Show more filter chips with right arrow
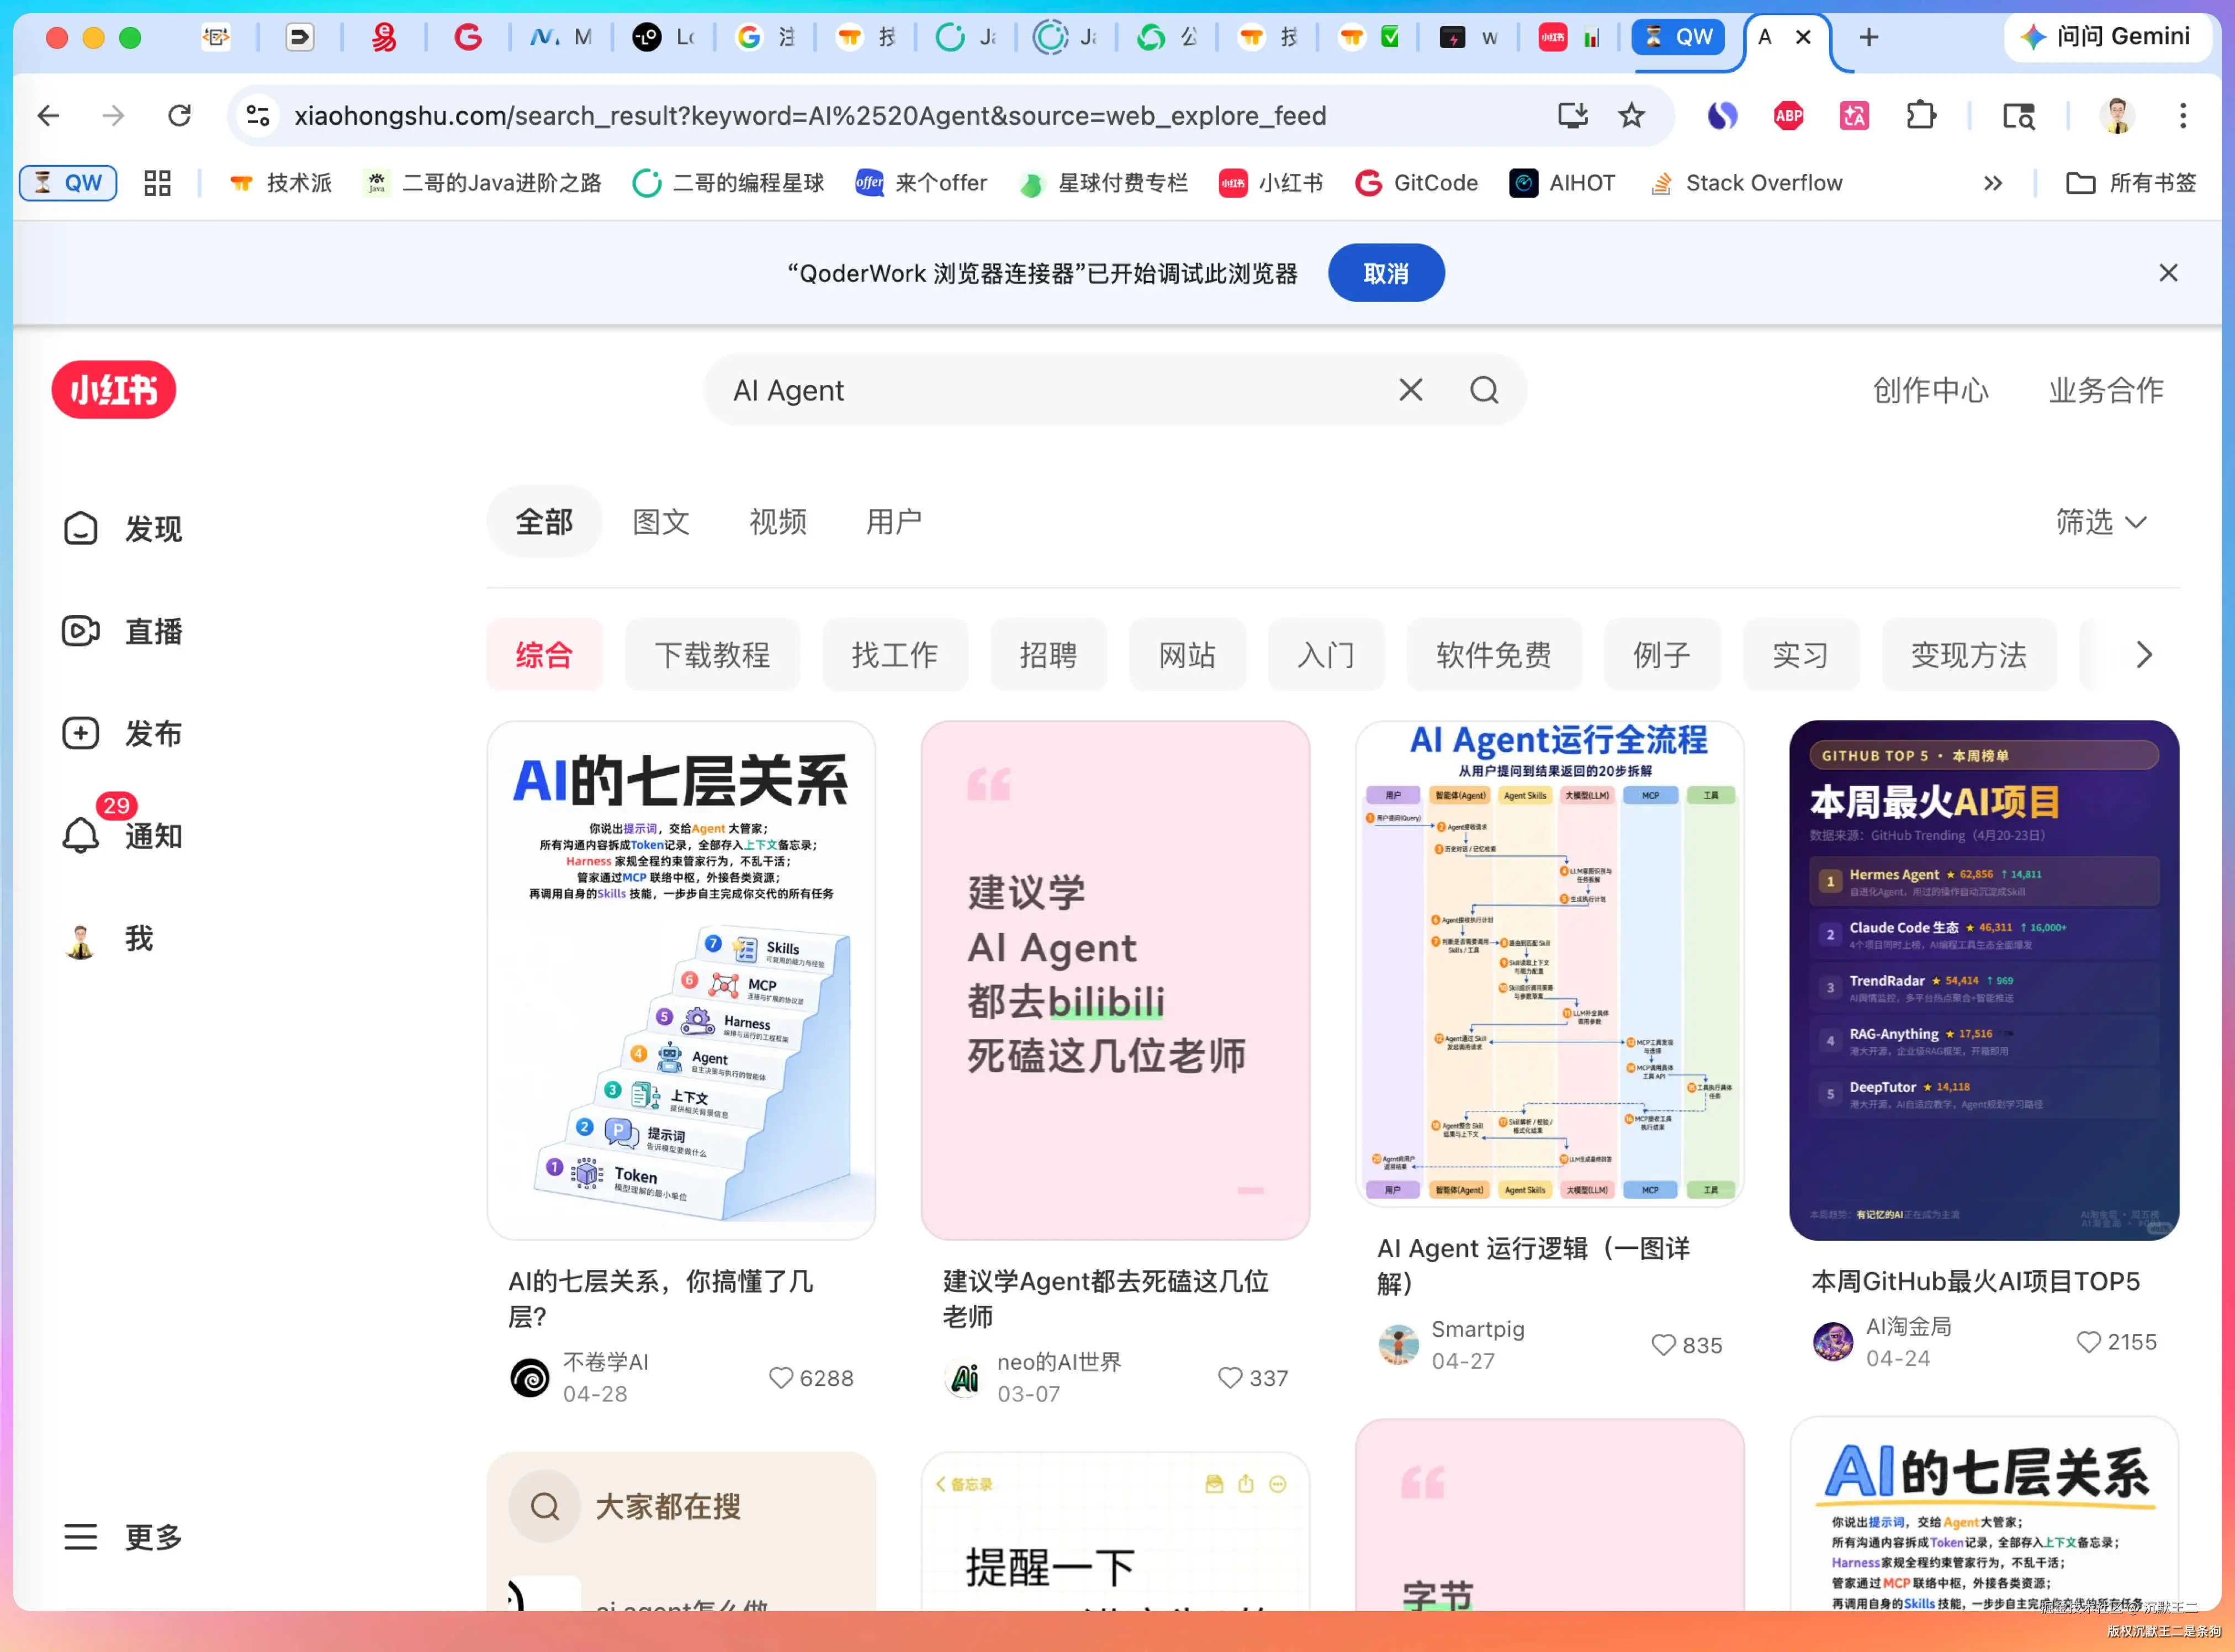The width and height of the screenshot is (2235, 1652). (2143, 655)
